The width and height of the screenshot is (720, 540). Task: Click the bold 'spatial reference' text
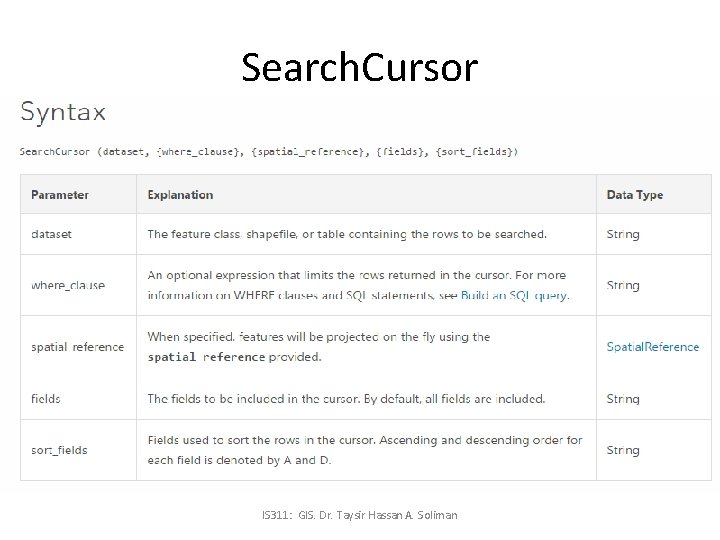[234, 357]
